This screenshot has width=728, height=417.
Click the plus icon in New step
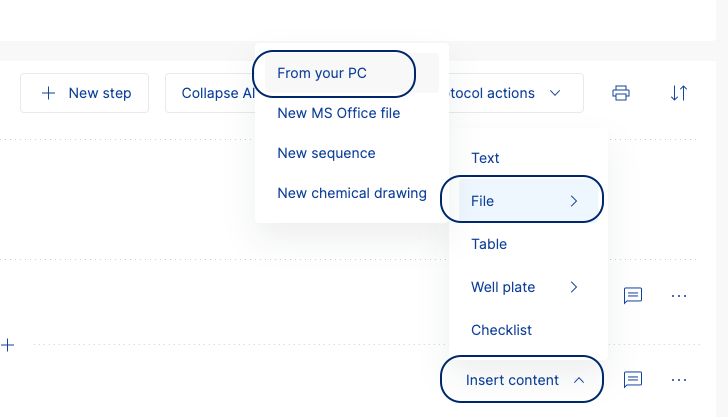point(48,93)
